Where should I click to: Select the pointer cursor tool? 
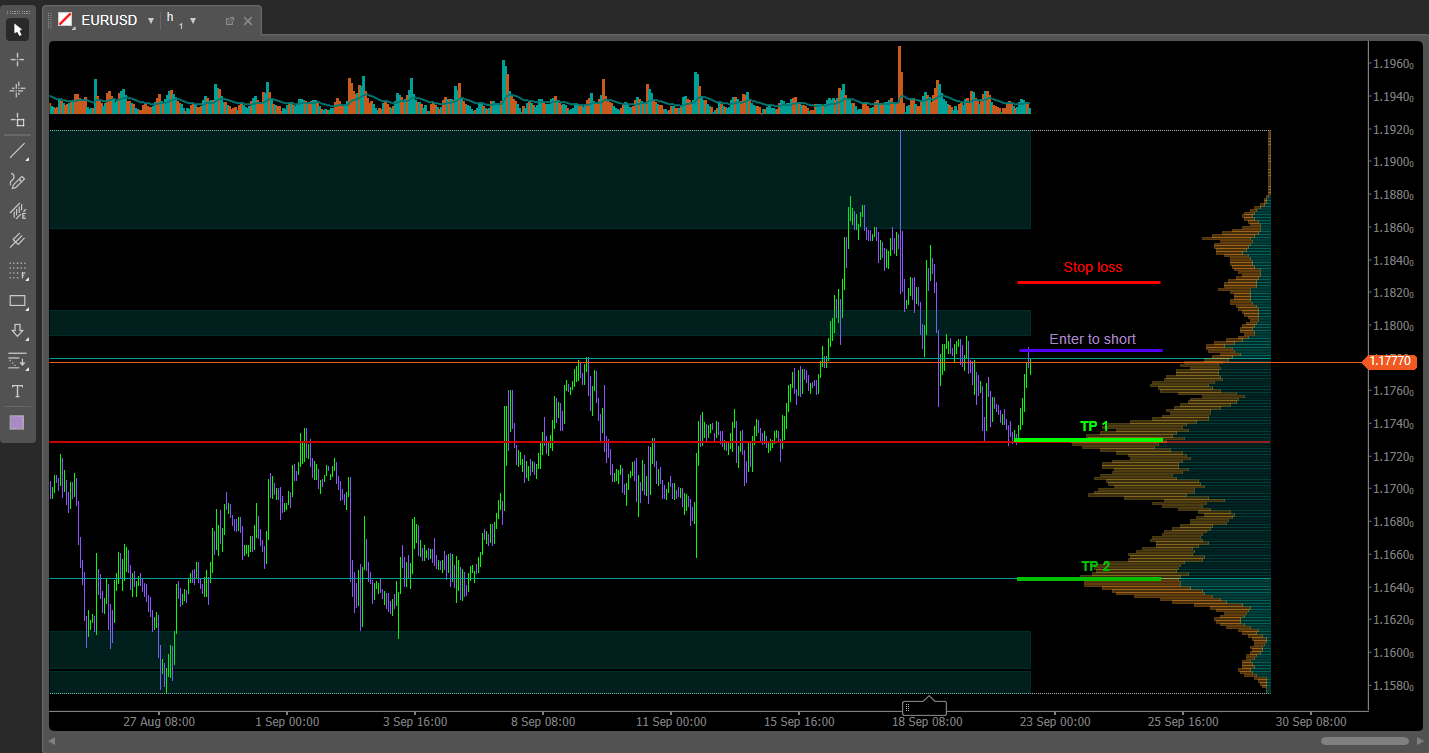point(17,29)
